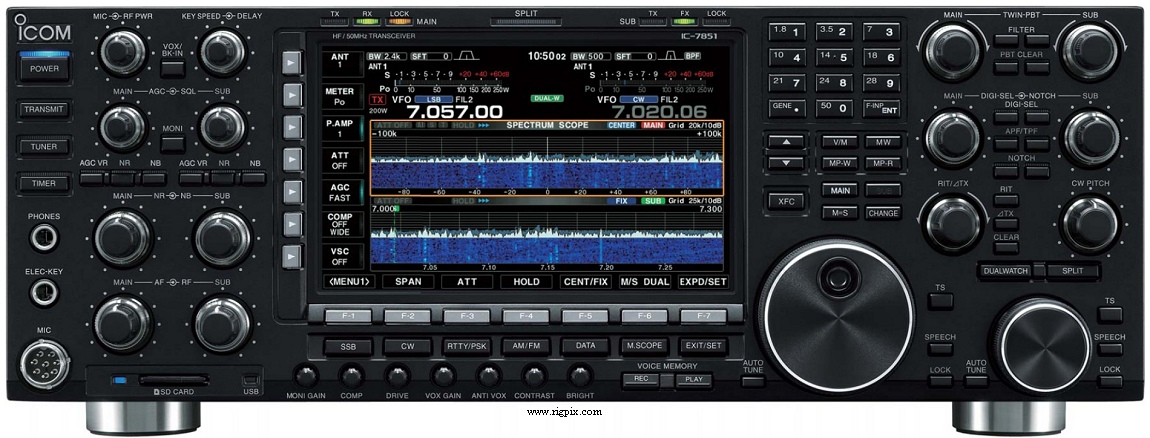Viewport: 1150px width, 438px height.
Task: Tap keypad key 1 for 1.8 MHz
Action: pos(787,32)
